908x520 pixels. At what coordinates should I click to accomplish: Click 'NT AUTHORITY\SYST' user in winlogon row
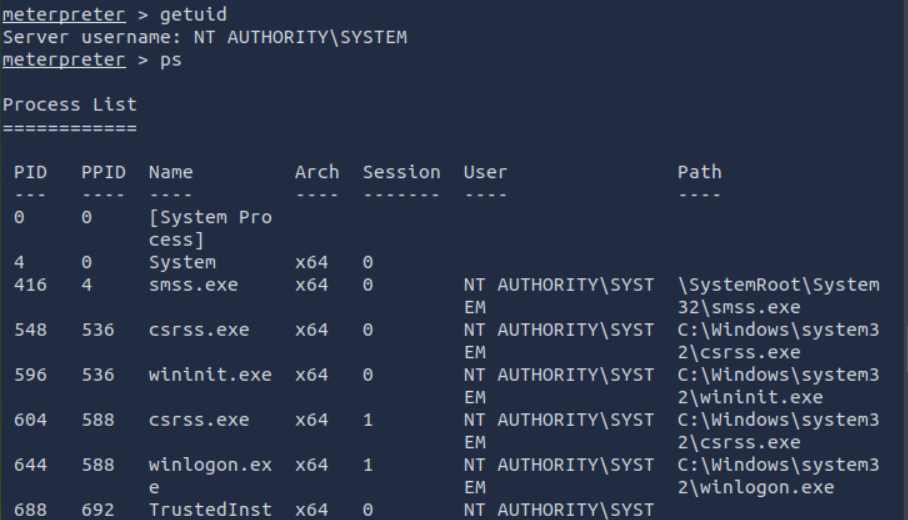[559, 465]
